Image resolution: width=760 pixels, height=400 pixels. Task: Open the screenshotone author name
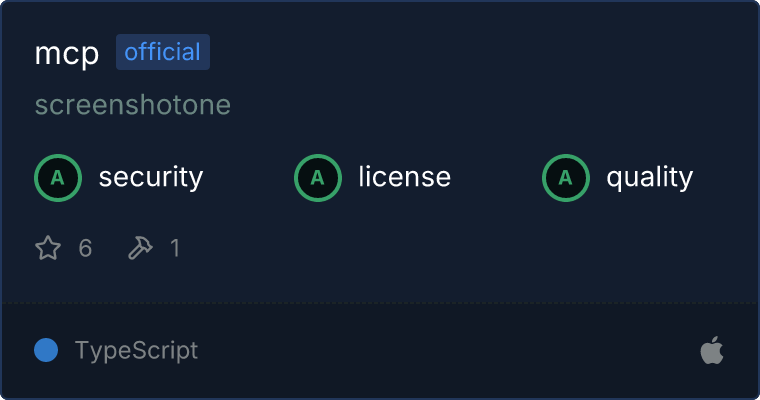tap(133, 105)
